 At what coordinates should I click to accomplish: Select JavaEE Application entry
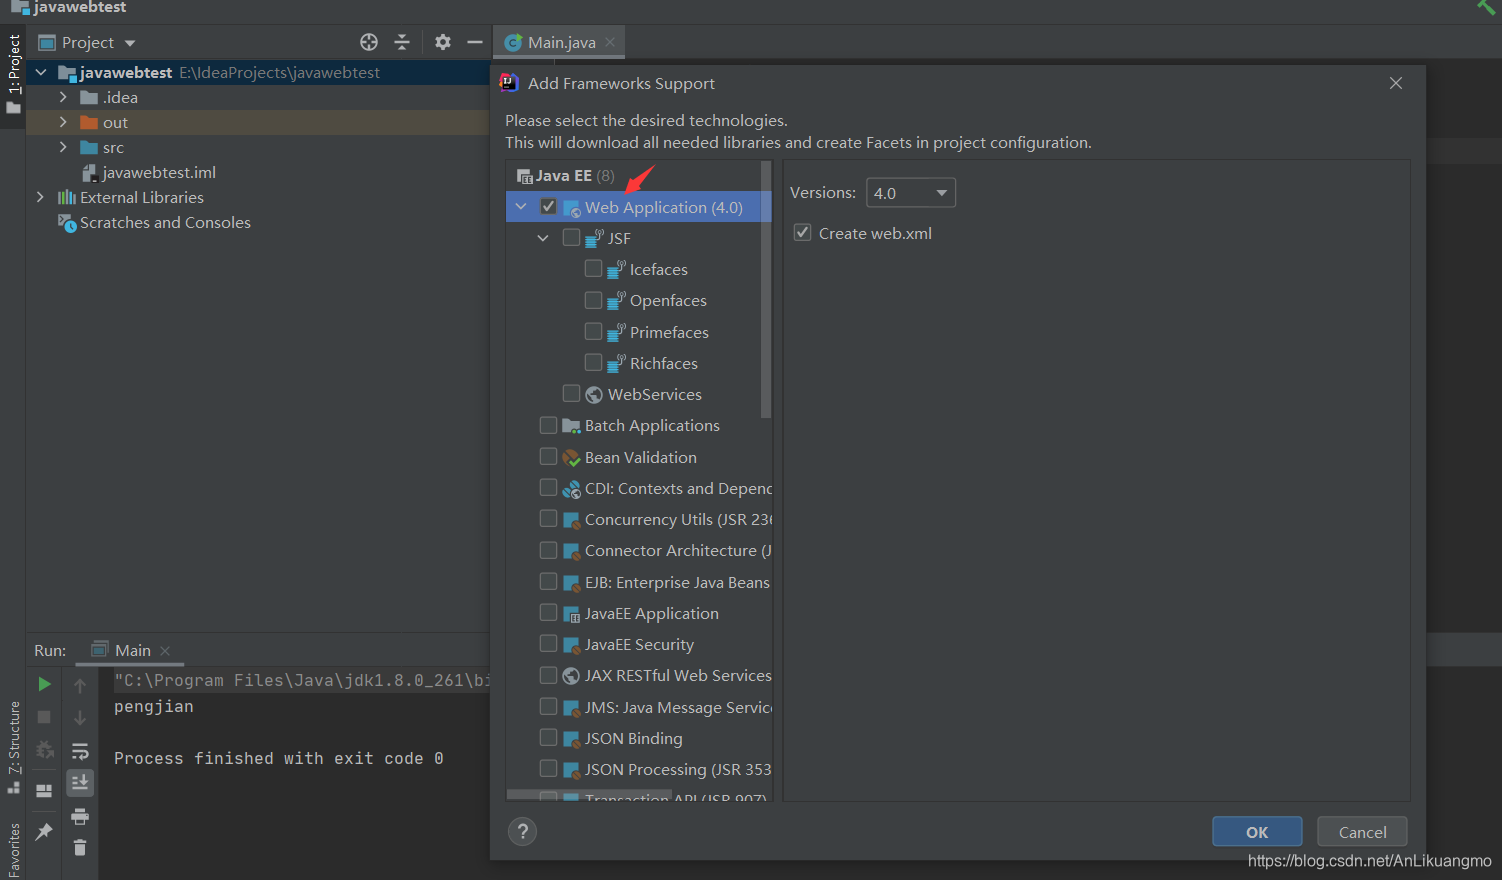652,613
